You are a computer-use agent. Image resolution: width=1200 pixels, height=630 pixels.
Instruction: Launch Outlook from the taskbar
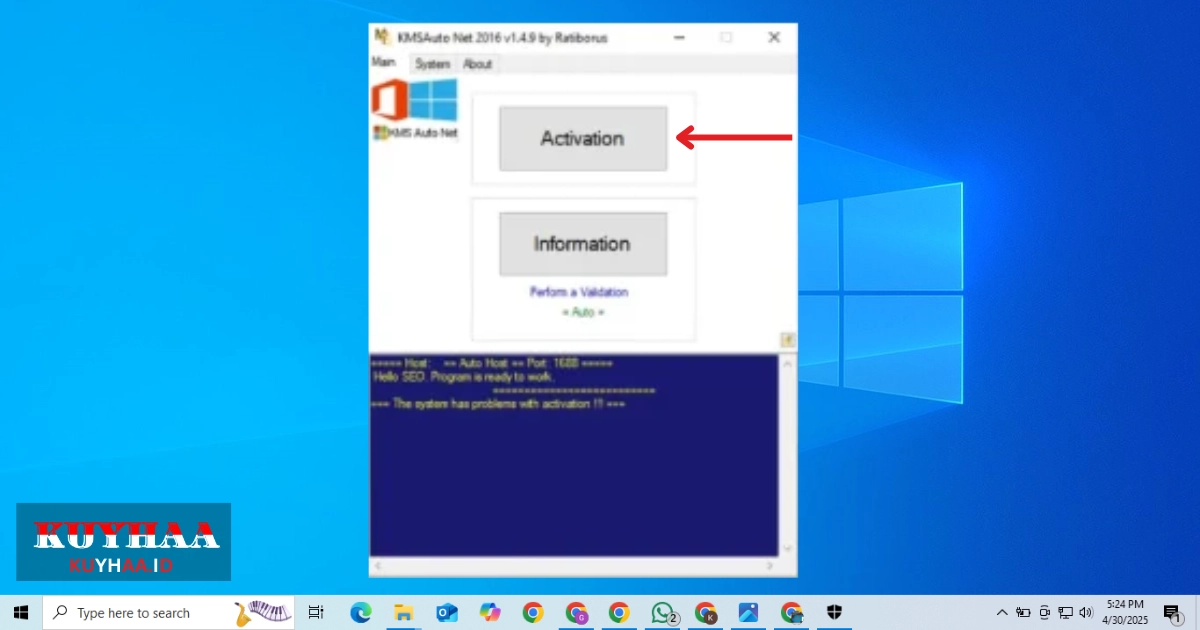point(446,613)
